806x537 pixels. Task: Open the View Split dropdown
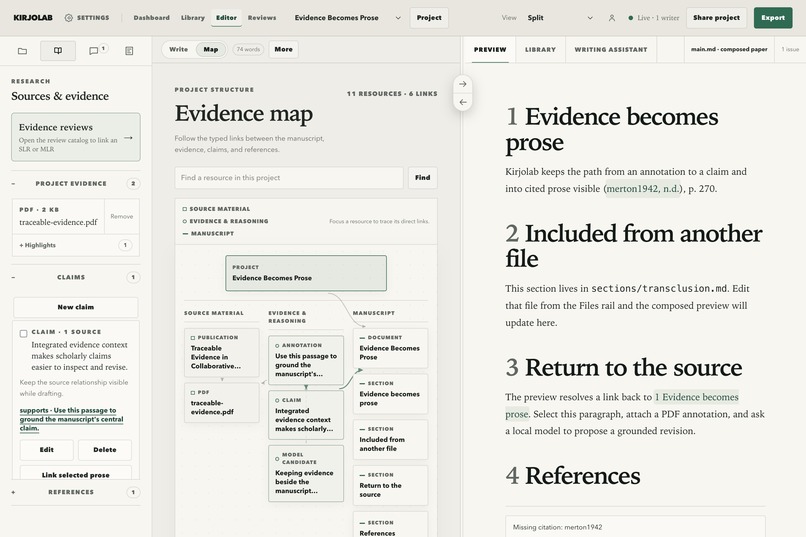(560, 18)
